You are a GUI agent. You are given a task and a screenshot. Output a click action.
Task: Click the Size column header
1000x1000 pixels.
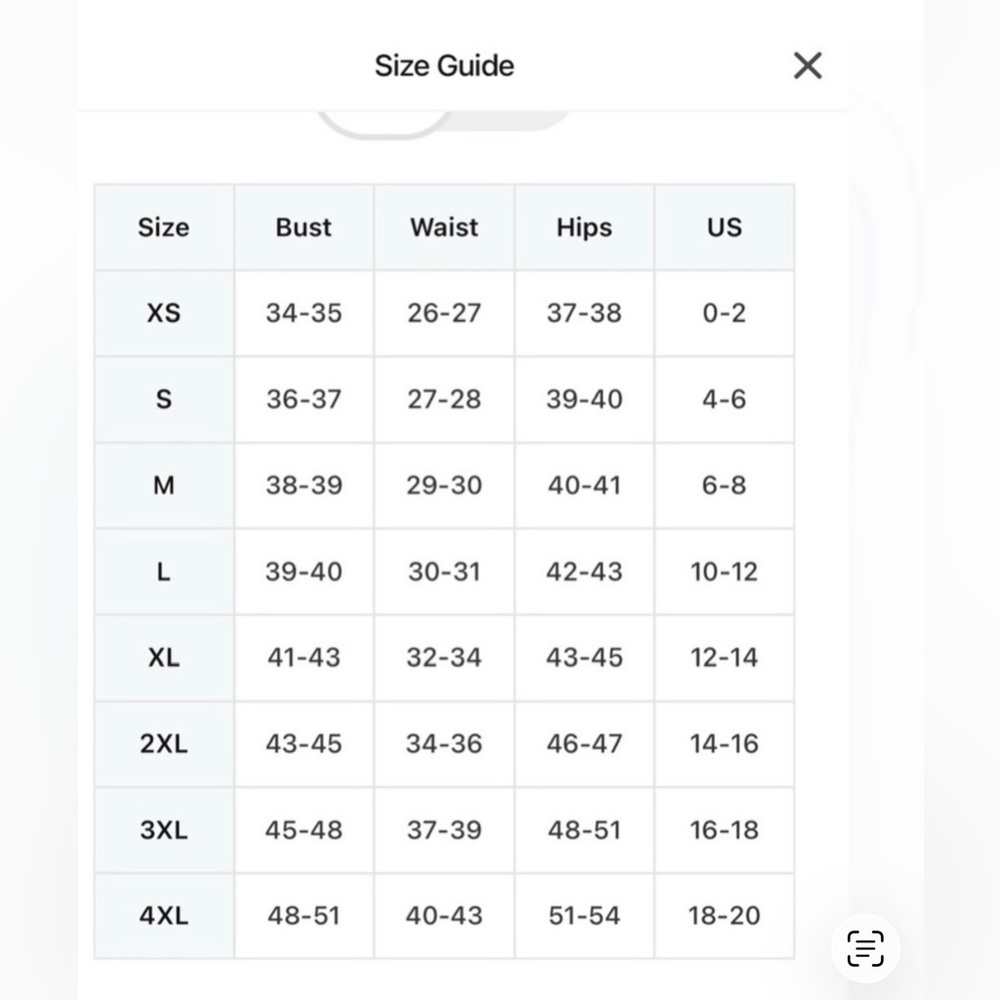point(164,228)
